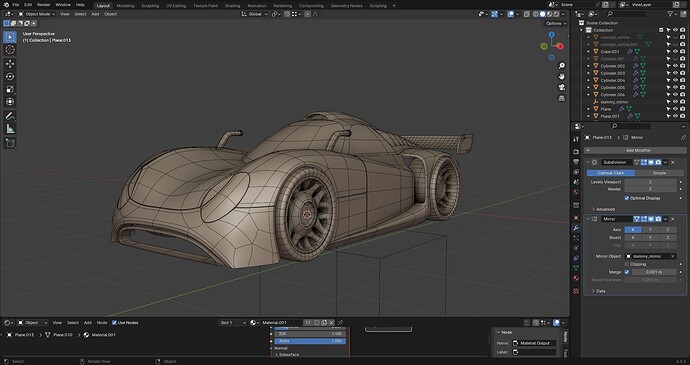Open the File menu
The height and width of the screenshot is (365, 690).
point(15,5)
